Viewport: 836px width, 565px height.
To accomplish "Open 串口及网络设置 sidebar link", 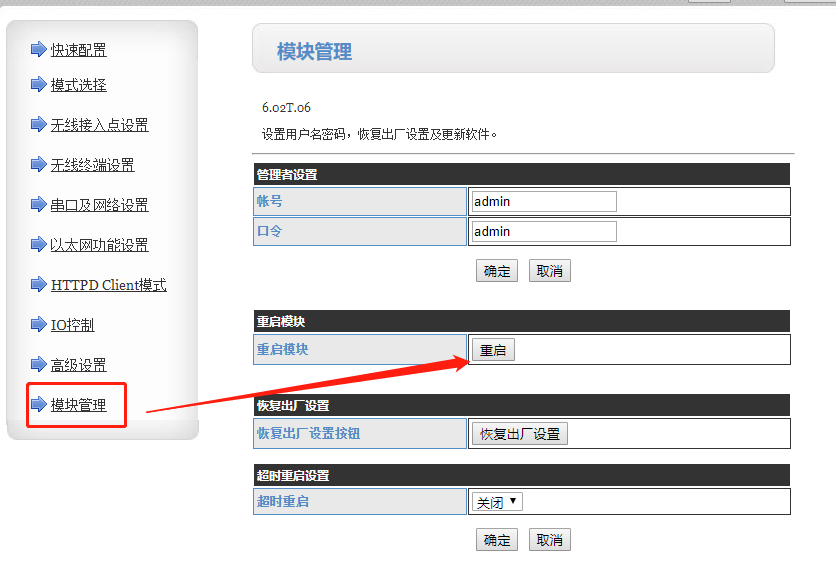I will [x=99, y=205].
